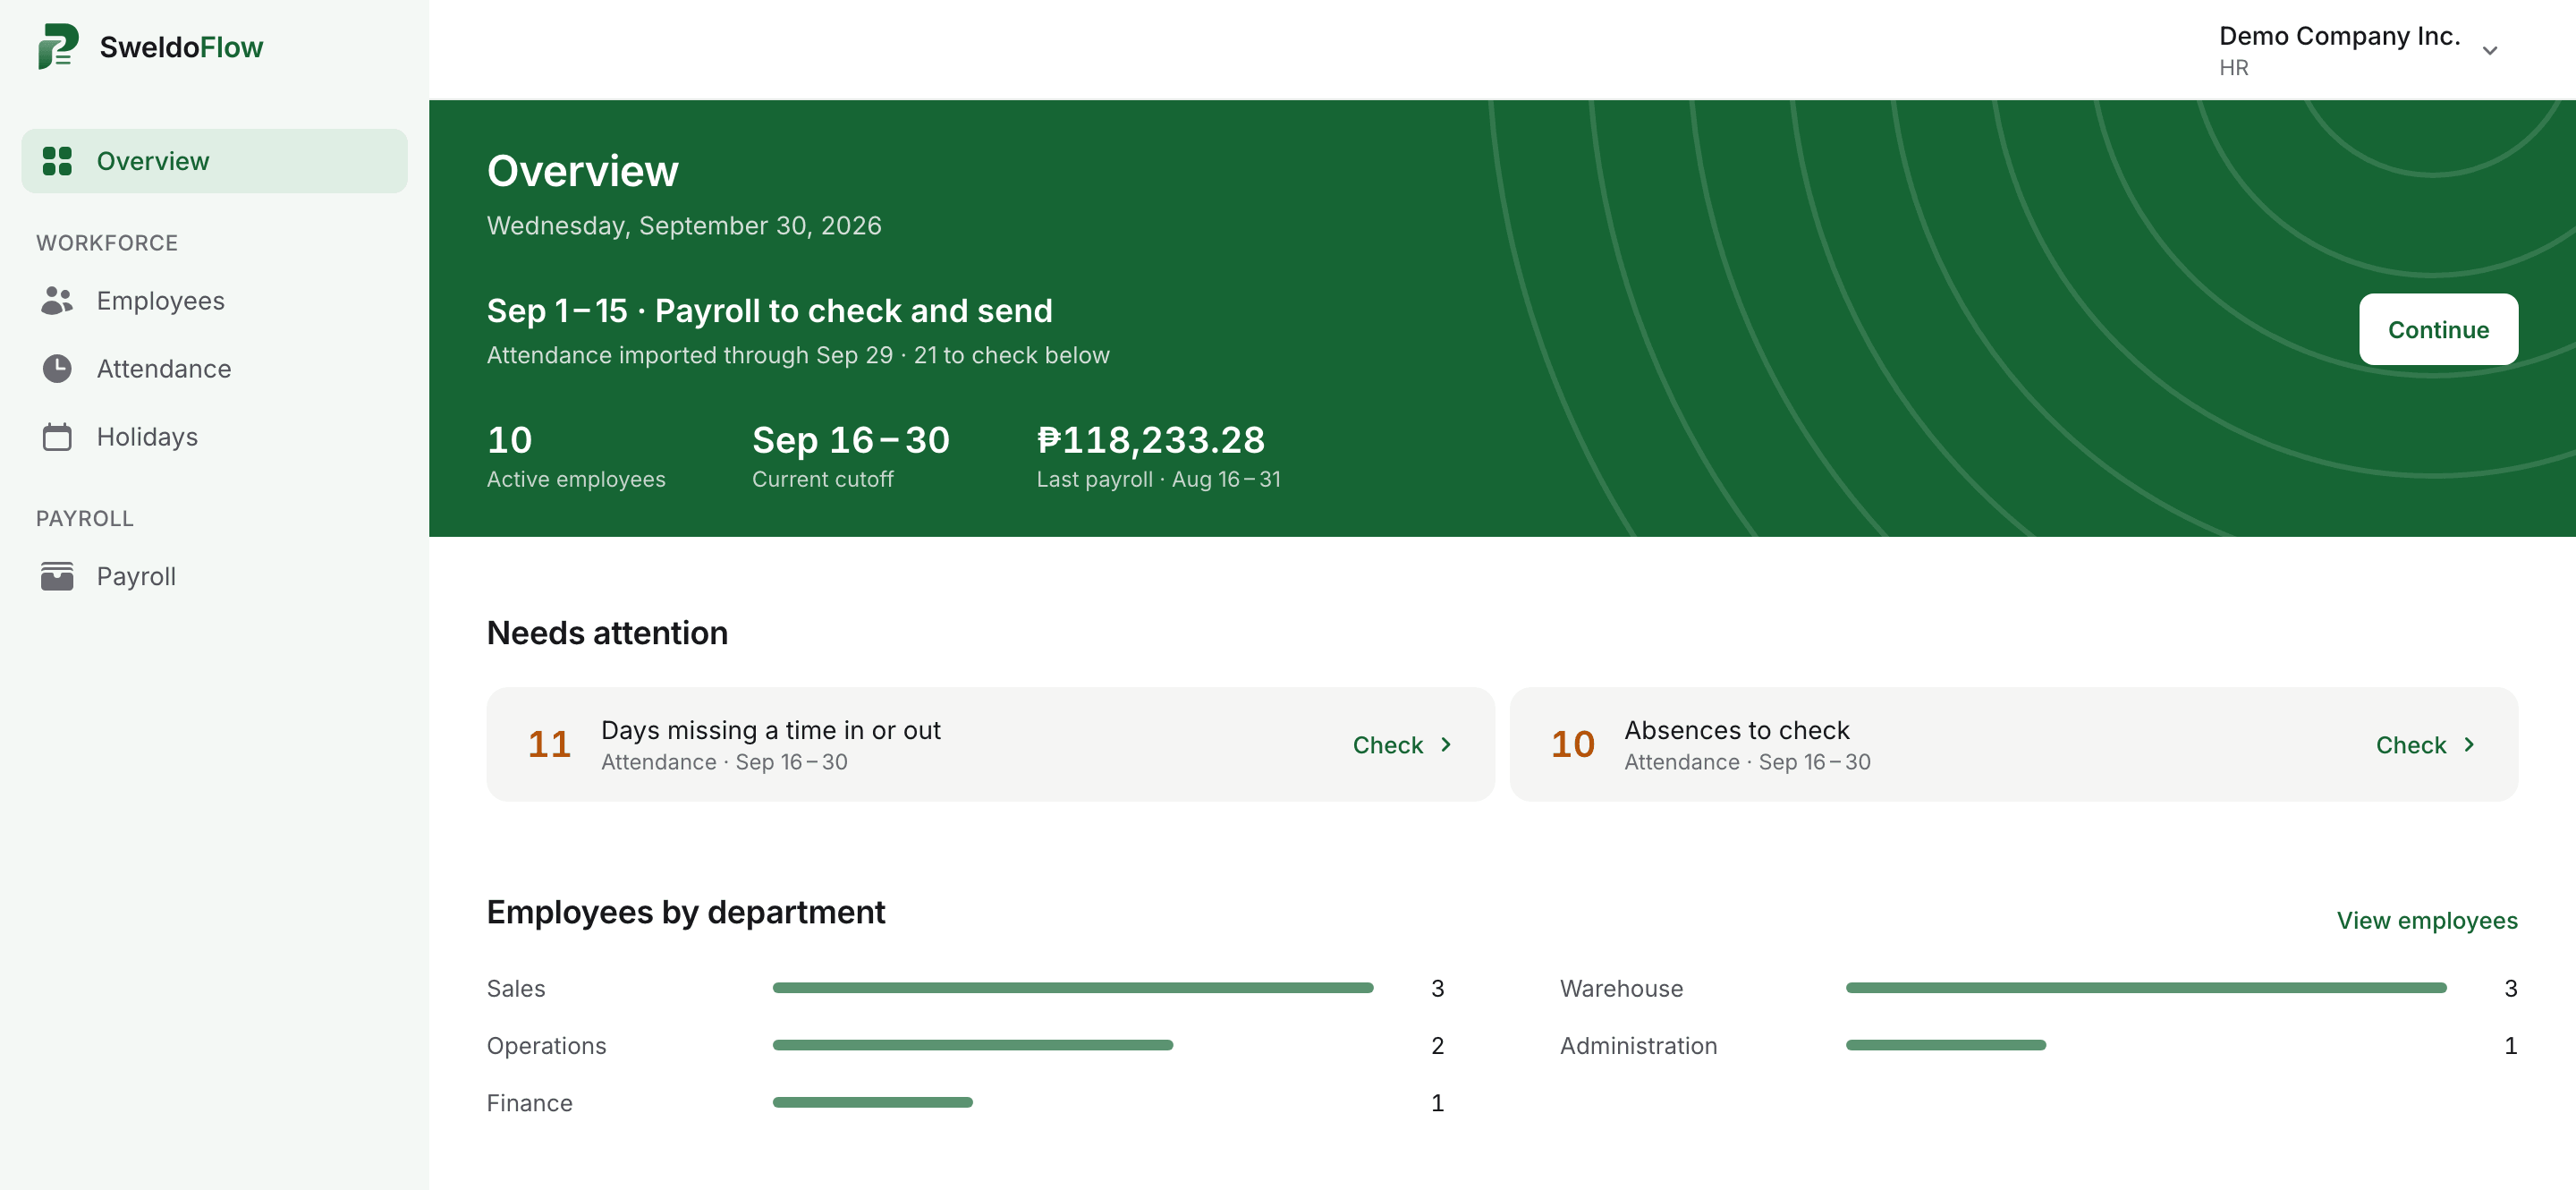Click the Administration department bar
Image resolution: width=2576 pixels, height=1190 pixels.
pos(1945,1045)
